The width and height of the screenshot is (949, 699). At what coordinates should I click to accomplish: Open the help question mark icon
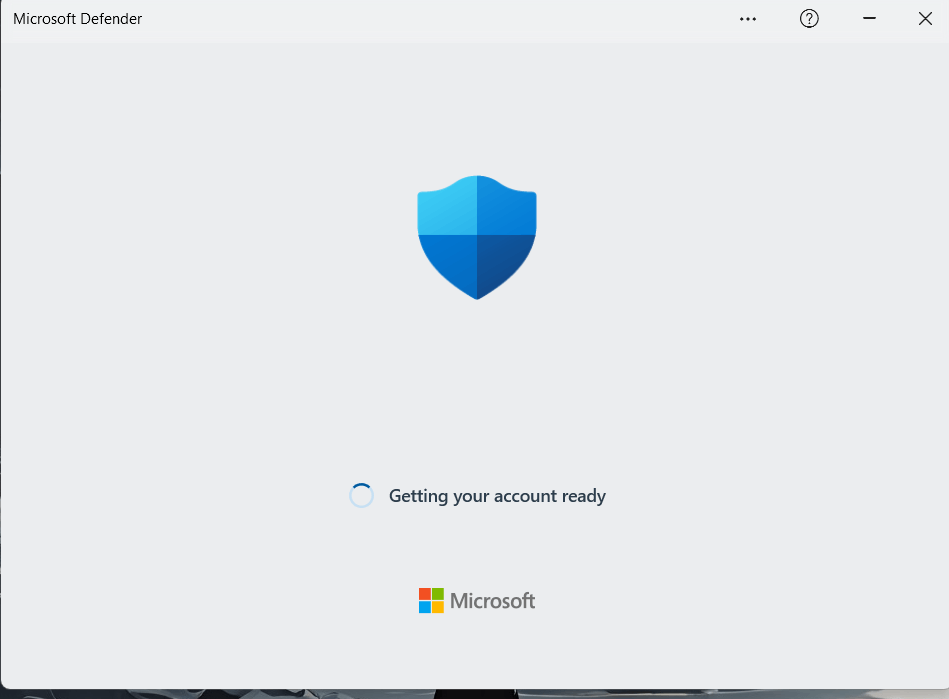coord(809,19)
